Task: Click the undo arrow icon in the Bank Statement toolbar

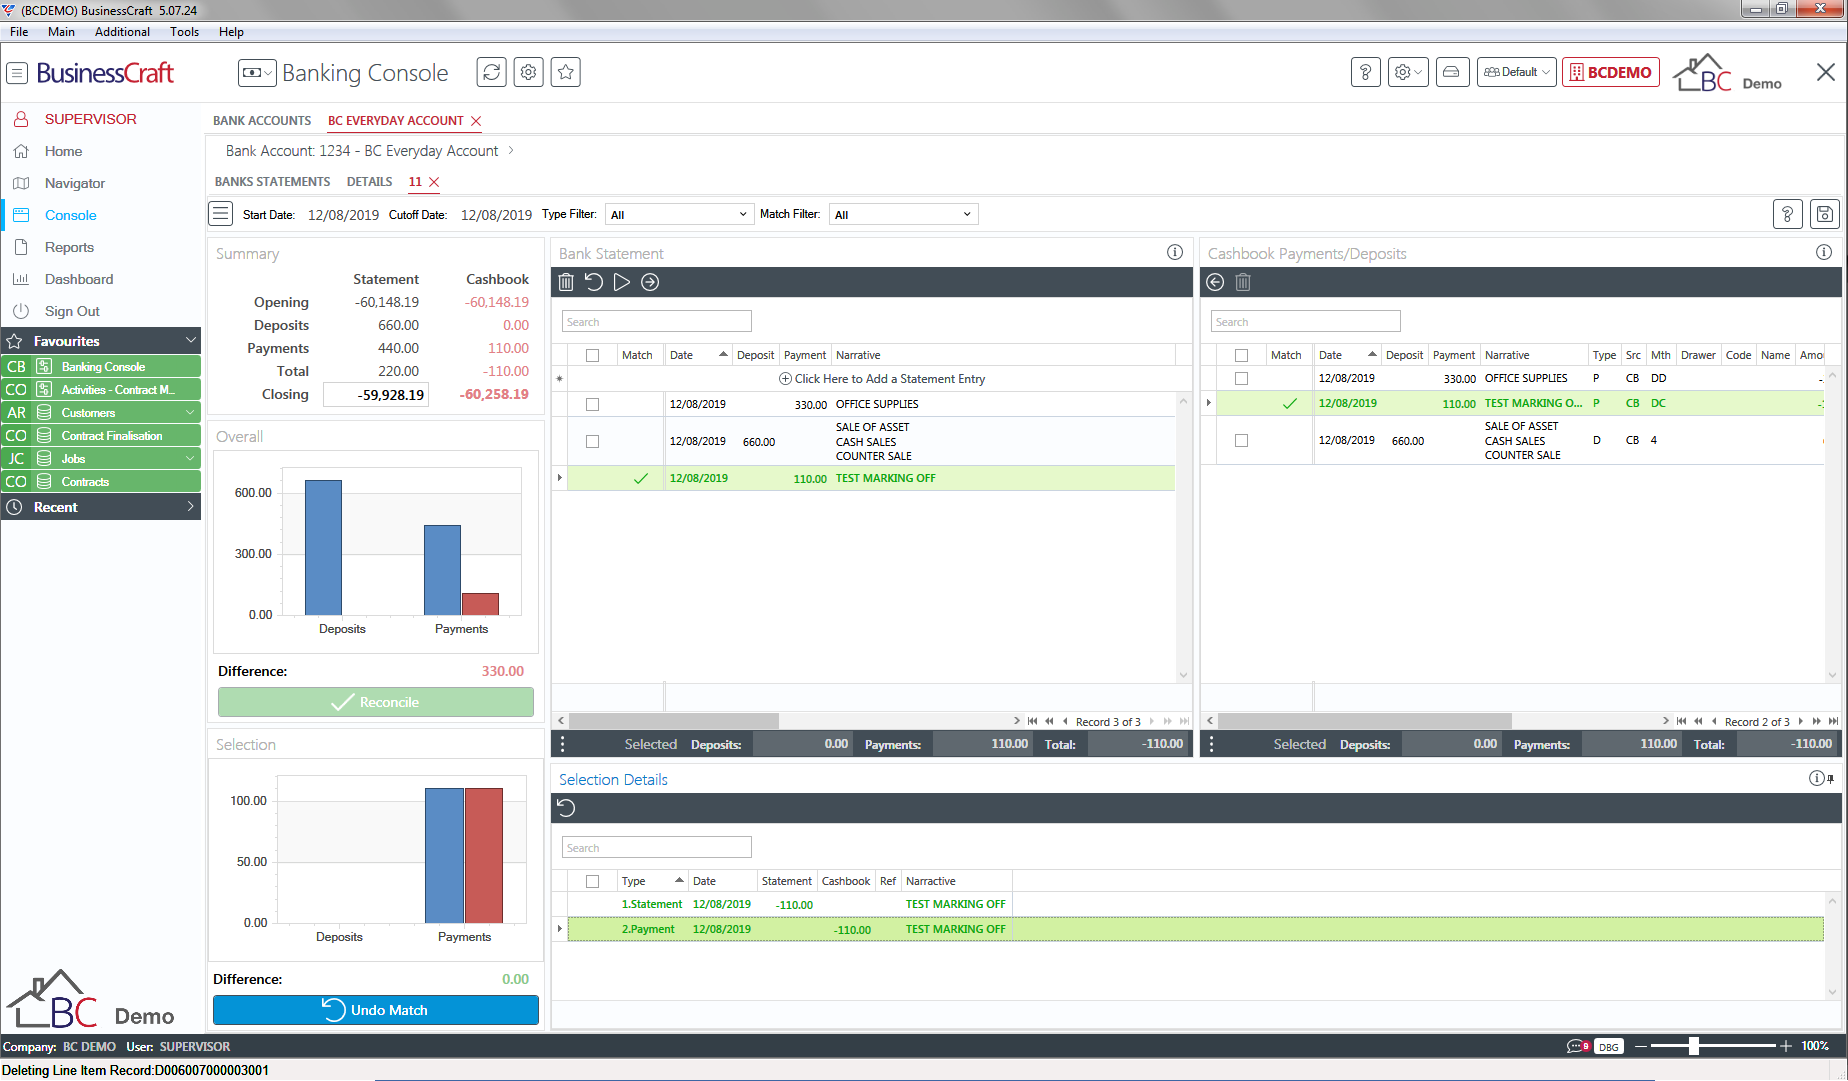Action: [594, 282]
